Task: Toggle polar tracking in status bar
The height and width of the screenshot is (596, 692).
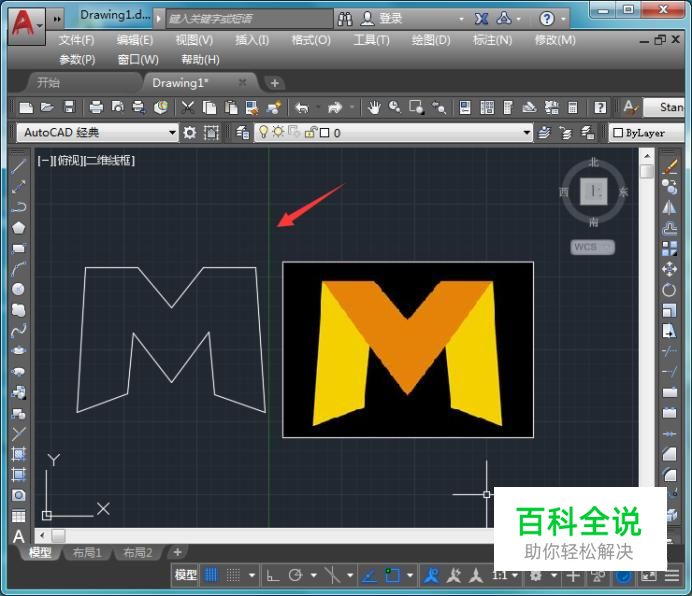Action: pyautogui.click(x=295, y=575)
